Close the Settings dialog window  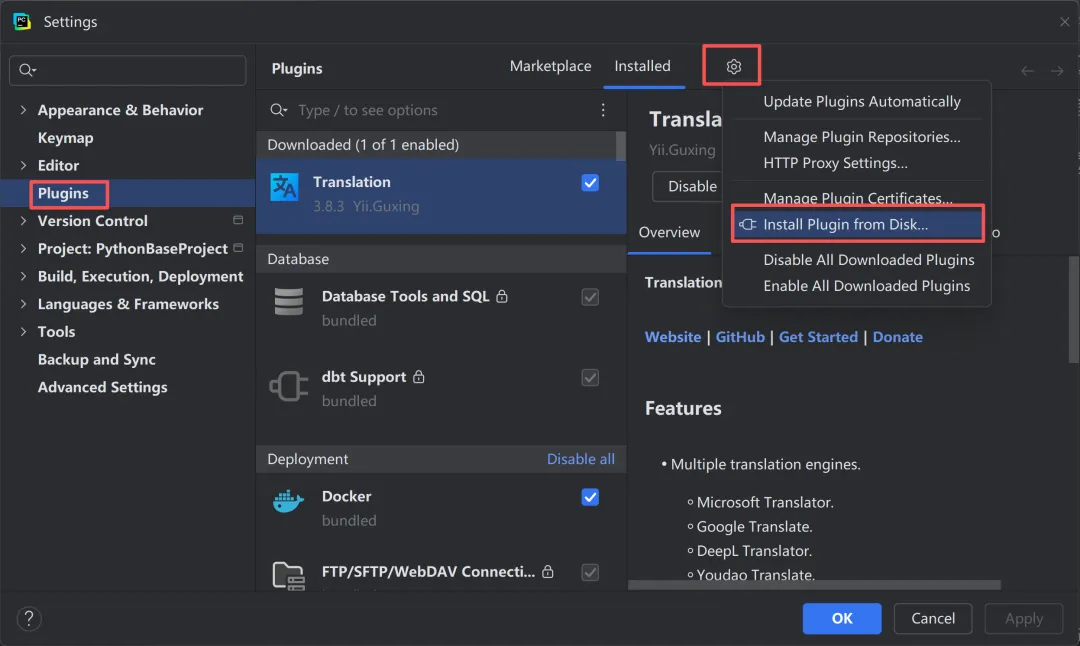[1064, 22]
